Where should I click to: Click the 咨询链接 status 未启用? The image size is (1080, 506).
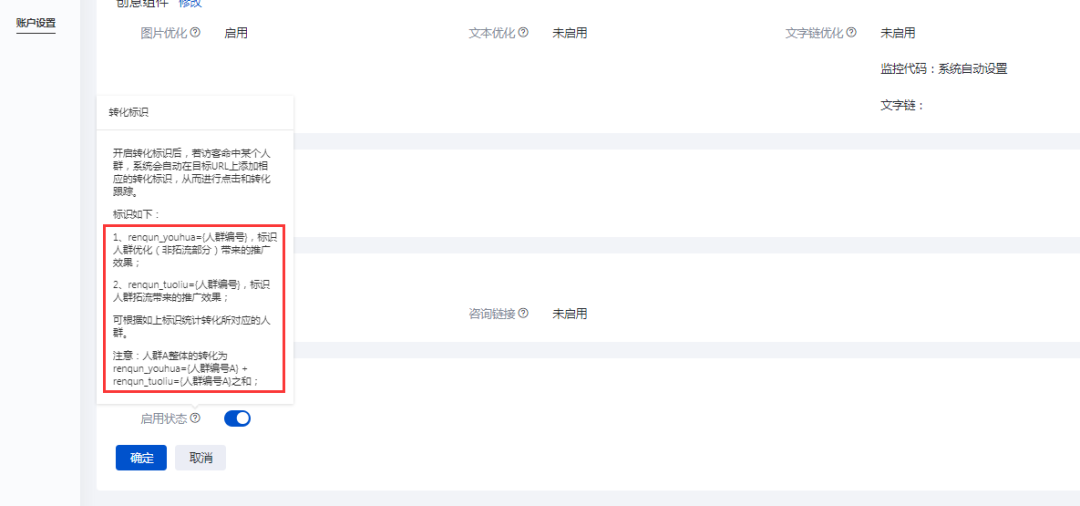click(570, 313)
